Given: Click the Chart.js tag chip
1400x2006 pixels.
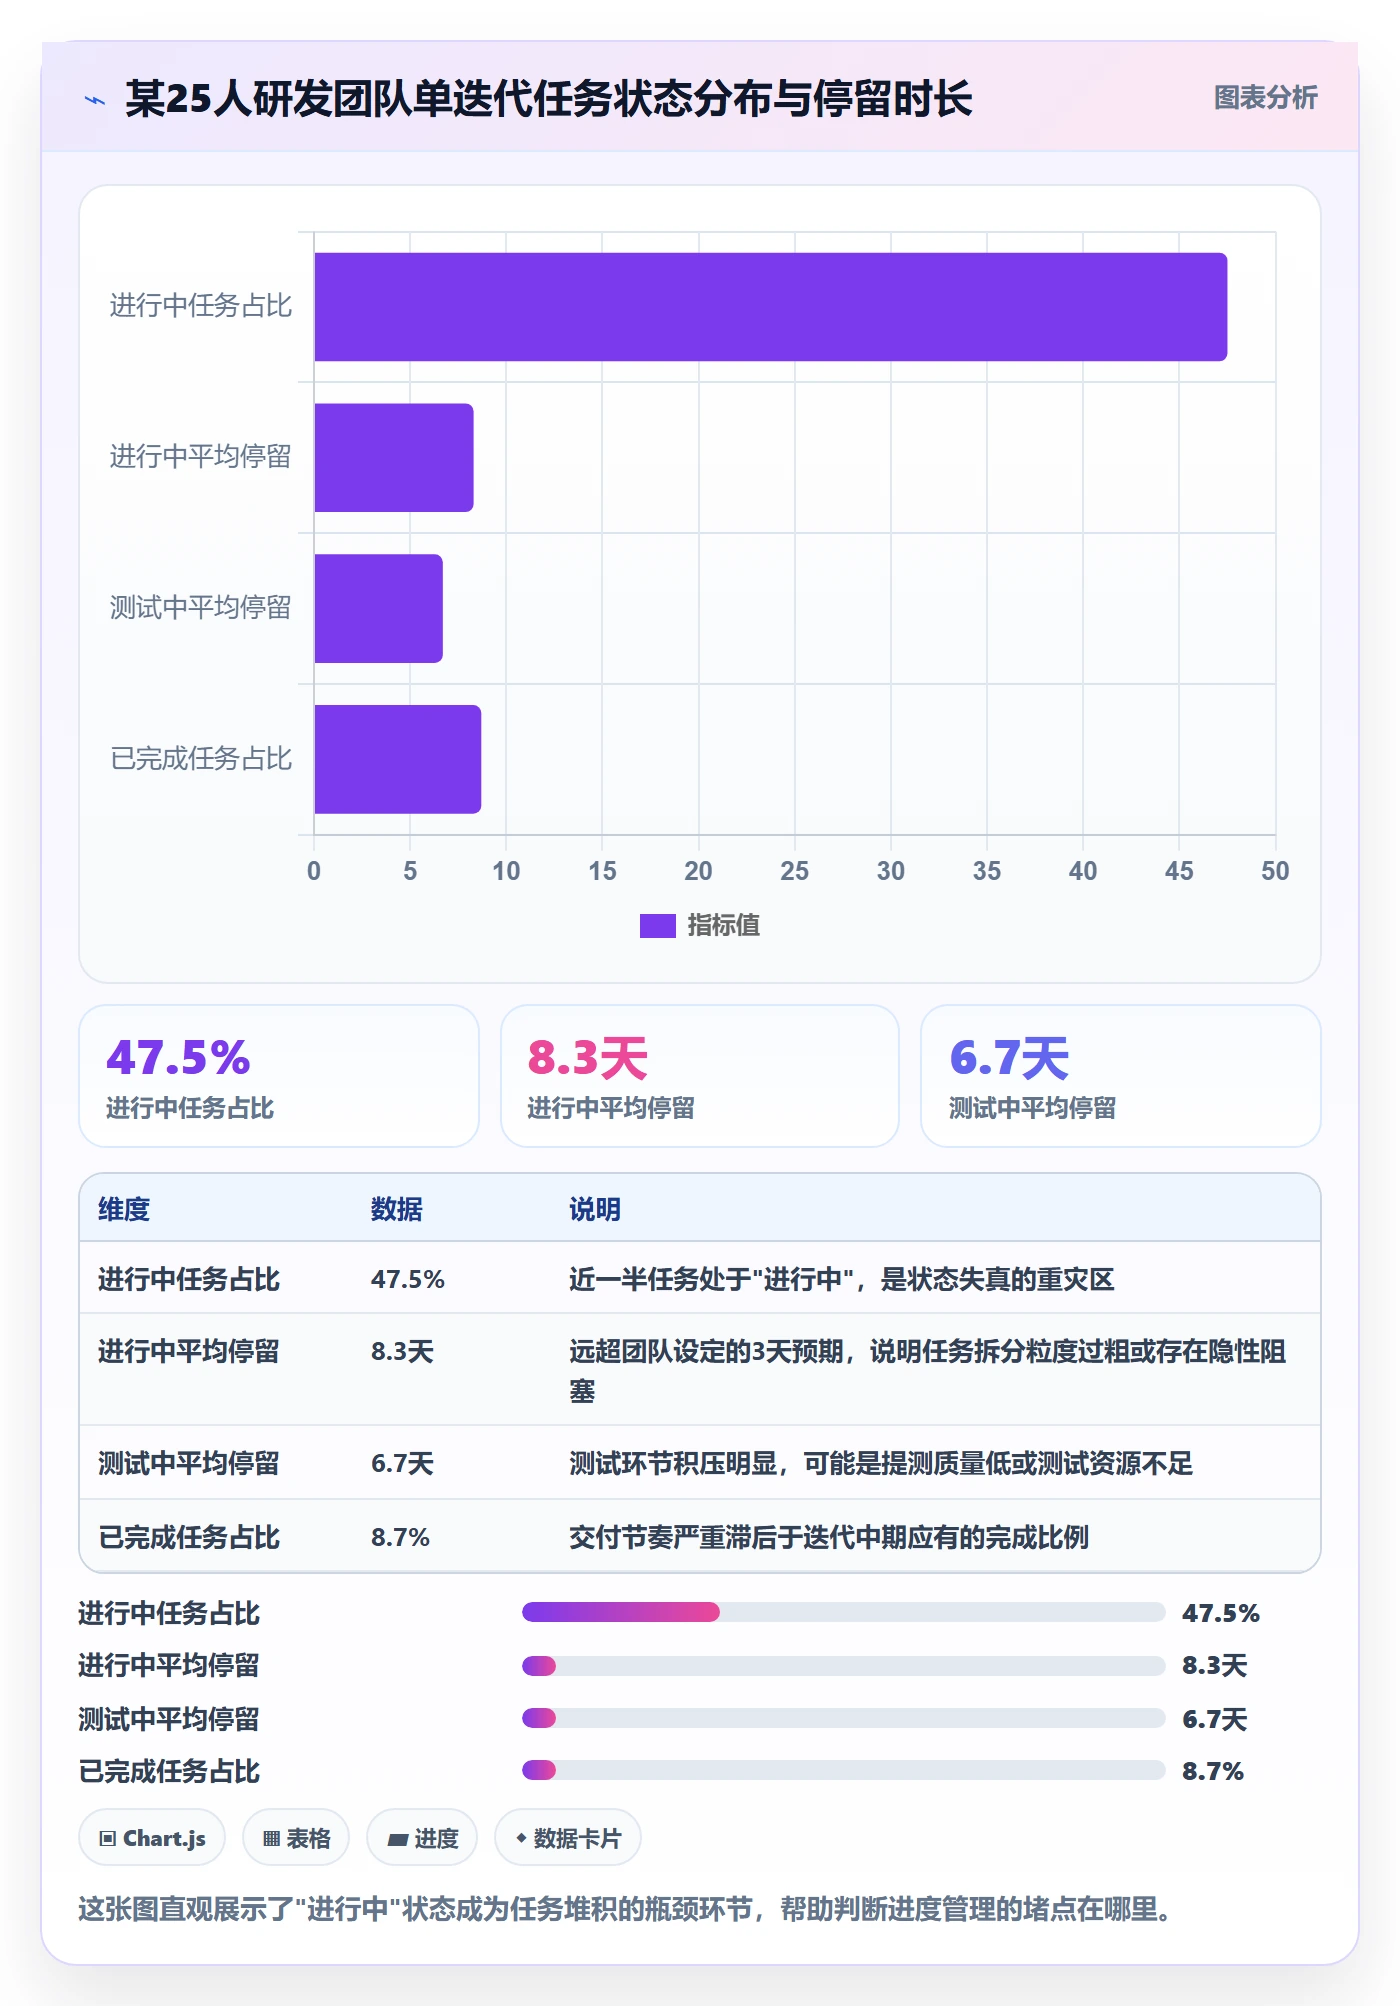Looking at the screenshot, I should 152,1838.
